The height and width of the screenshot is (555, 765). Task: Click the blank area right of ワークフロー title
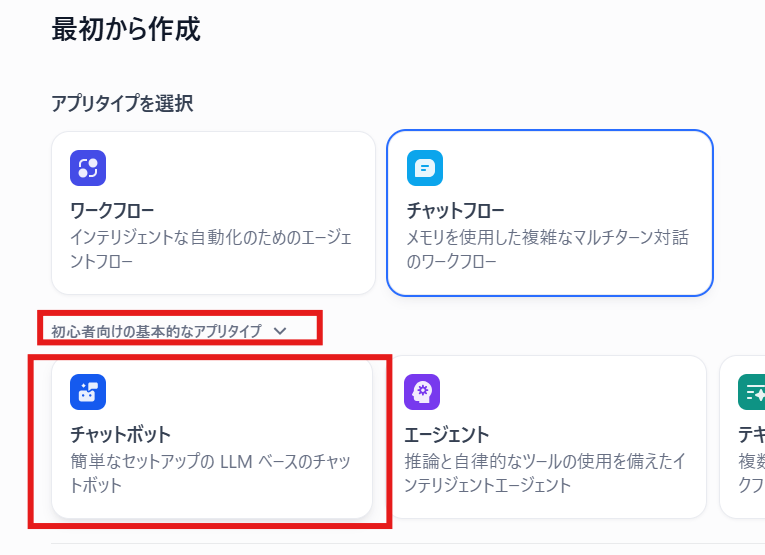(260, 211)
